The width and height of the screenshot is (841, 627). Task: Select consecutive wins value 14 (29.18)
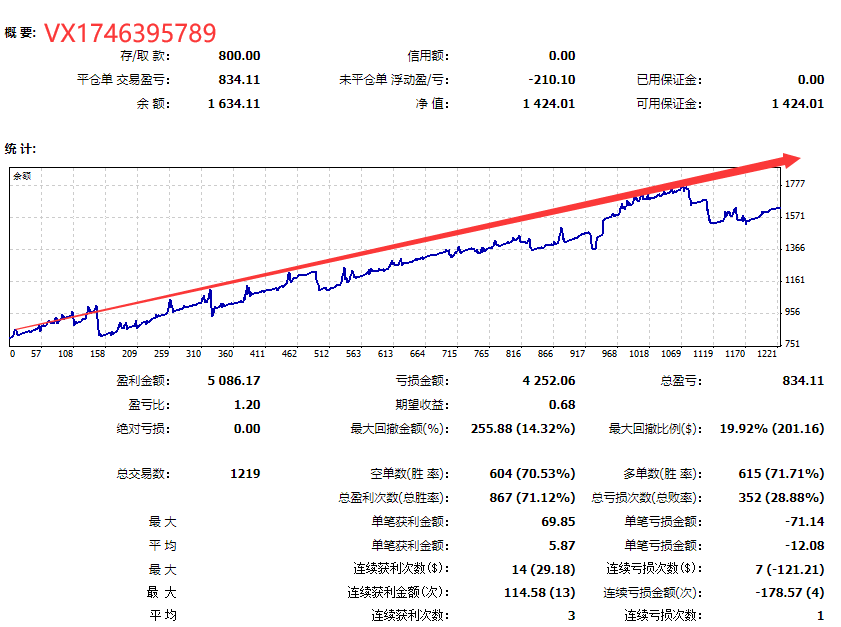pyautogui.click(x=543, y=569)
